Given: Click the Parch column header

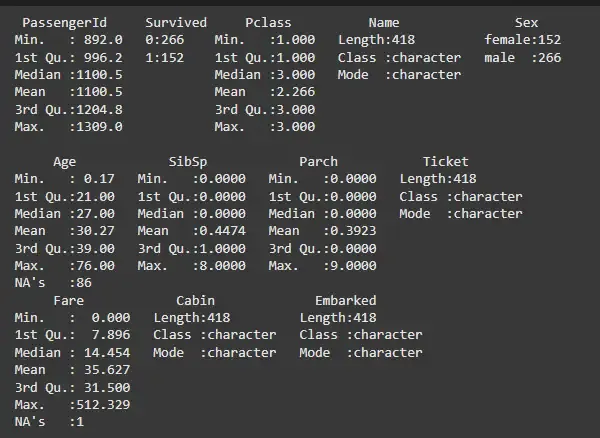Looking at the screenshot, I should (318, 161).
